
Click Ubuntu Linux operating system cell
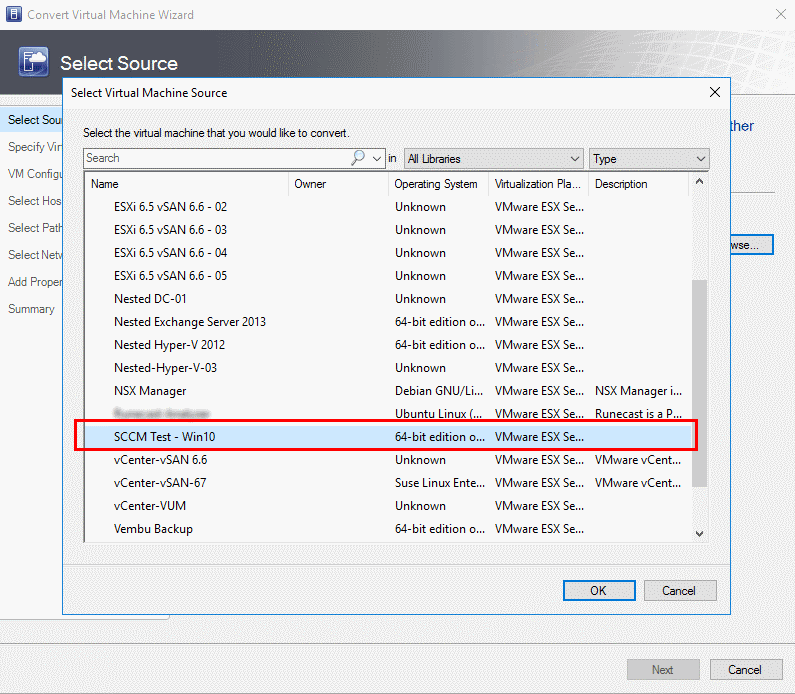[439, 414]
